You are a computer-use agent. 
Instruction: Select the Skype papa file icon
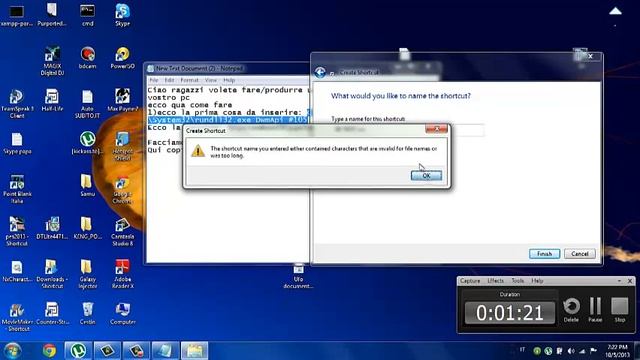tap(17, 143)
